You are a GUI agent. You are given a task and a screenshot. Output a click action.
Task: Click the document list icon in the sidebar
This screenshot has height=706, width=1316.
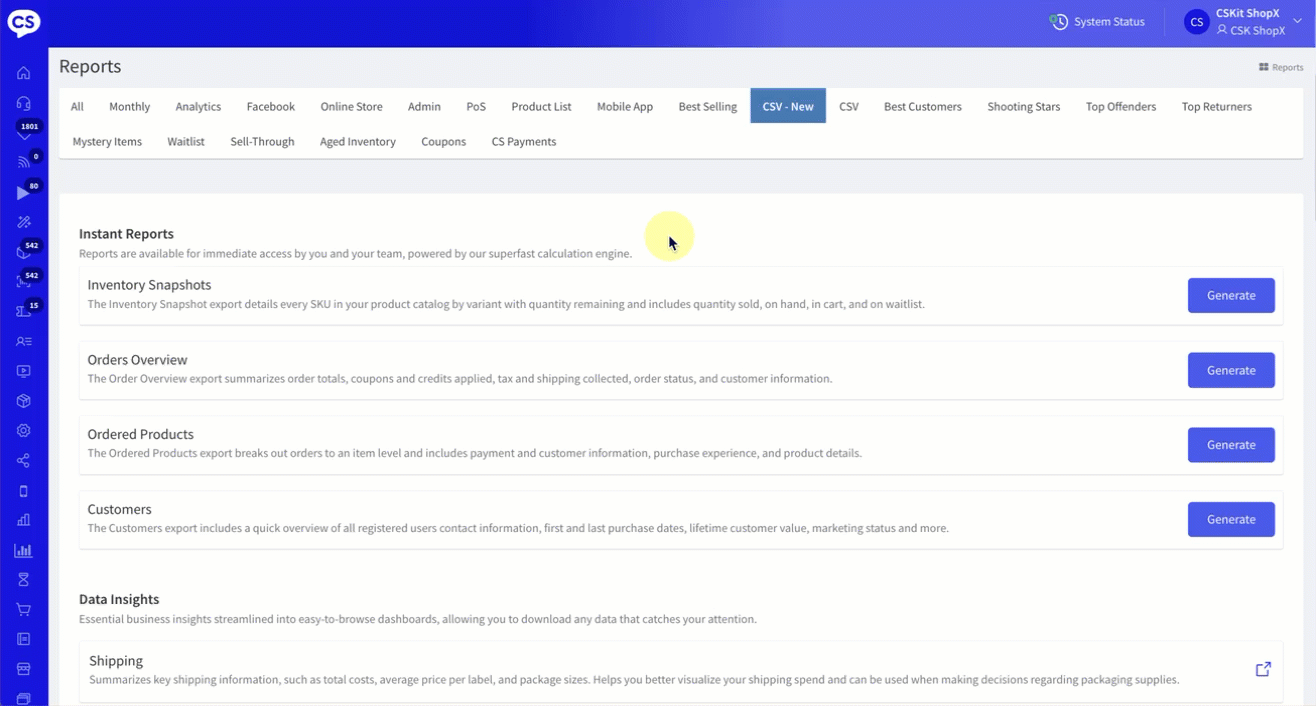pyautogui.click(x=24, y=639)
